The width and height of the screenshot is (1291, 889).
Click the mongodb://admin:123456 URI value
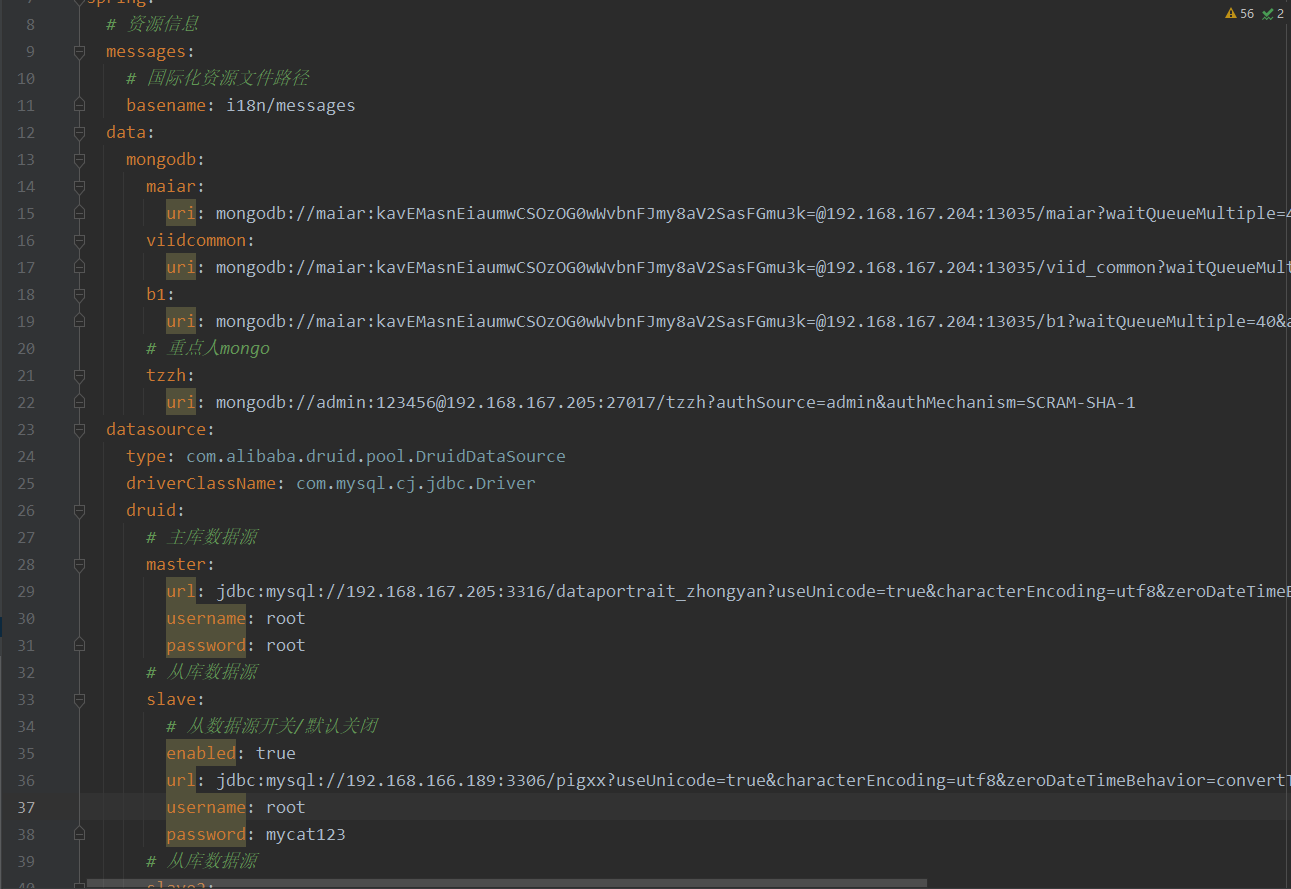pos(676,403)
